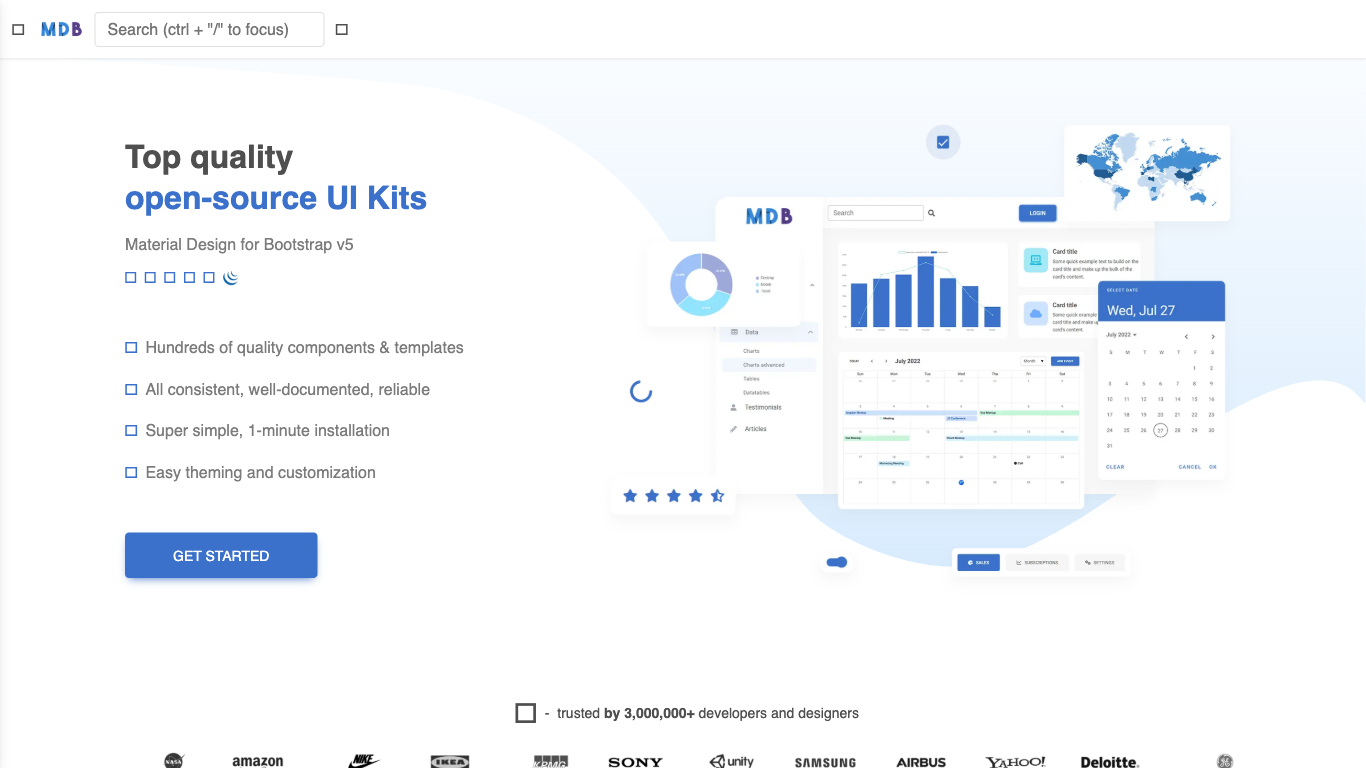Viewport: 1366px width, 768px height.
Task: Click the square icon right of search box
Action: [x=342, y=30]
